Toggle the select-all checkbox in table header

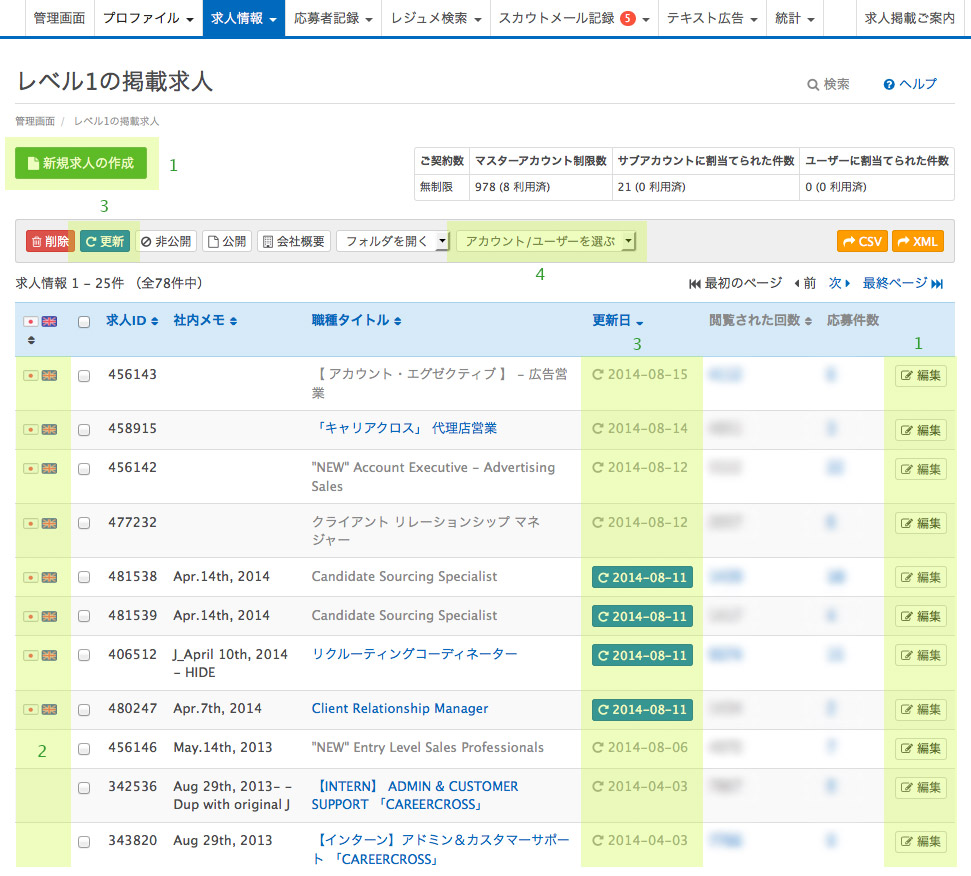[x=84, y=321]
